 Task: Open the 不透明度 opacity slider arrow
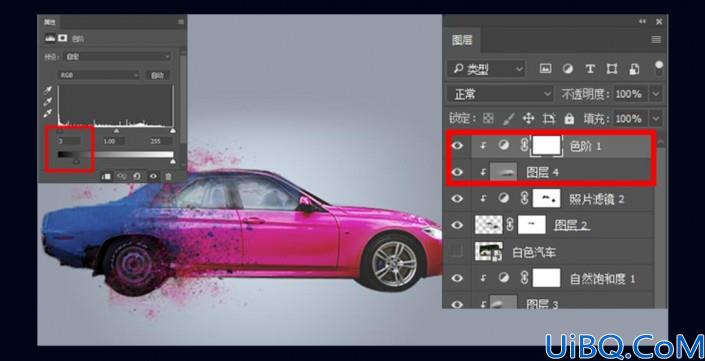[x=656, y=94]
